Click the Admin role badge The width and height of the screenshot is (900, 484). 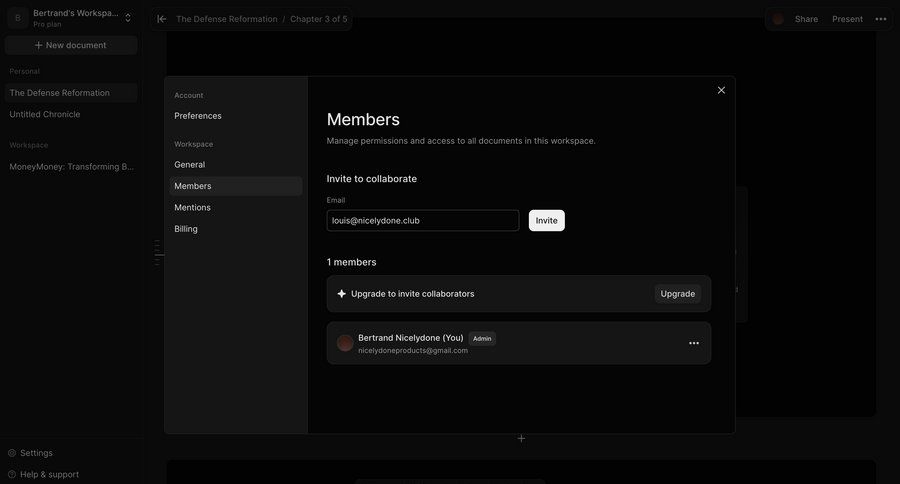[x=482, y=338]
